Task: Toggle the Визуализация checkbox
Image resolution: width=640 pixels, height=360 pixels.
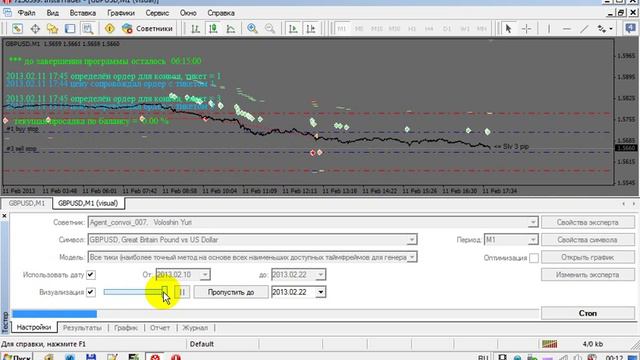Action: [x=91, y=292]
